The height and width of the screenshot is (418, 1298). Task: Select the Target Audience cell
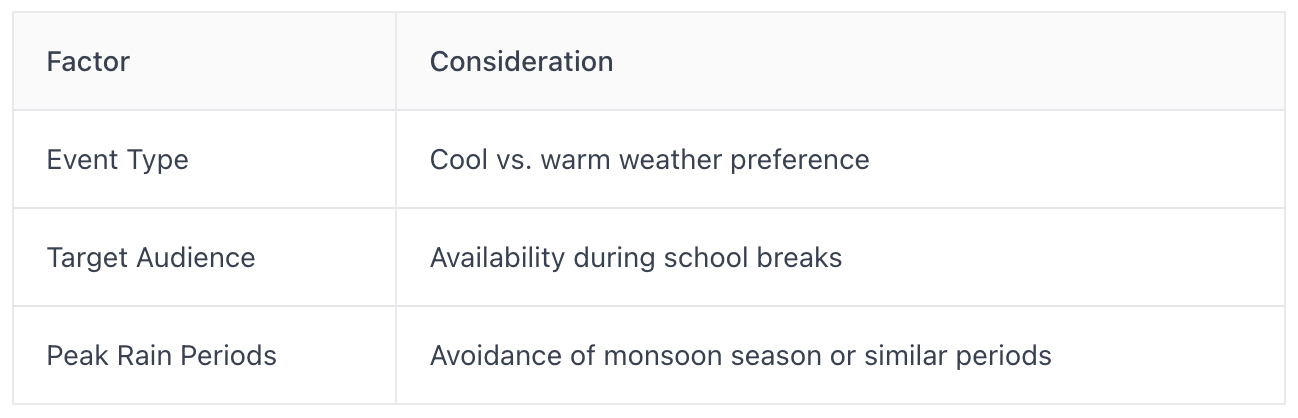click(x=204, y=257)
